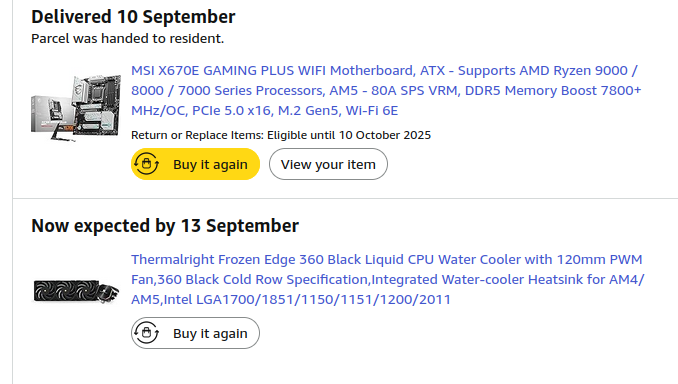Buy the MSI X670E motherboard again
The height and width of the screenshot is (384, 678).
[x=195, y=164]
